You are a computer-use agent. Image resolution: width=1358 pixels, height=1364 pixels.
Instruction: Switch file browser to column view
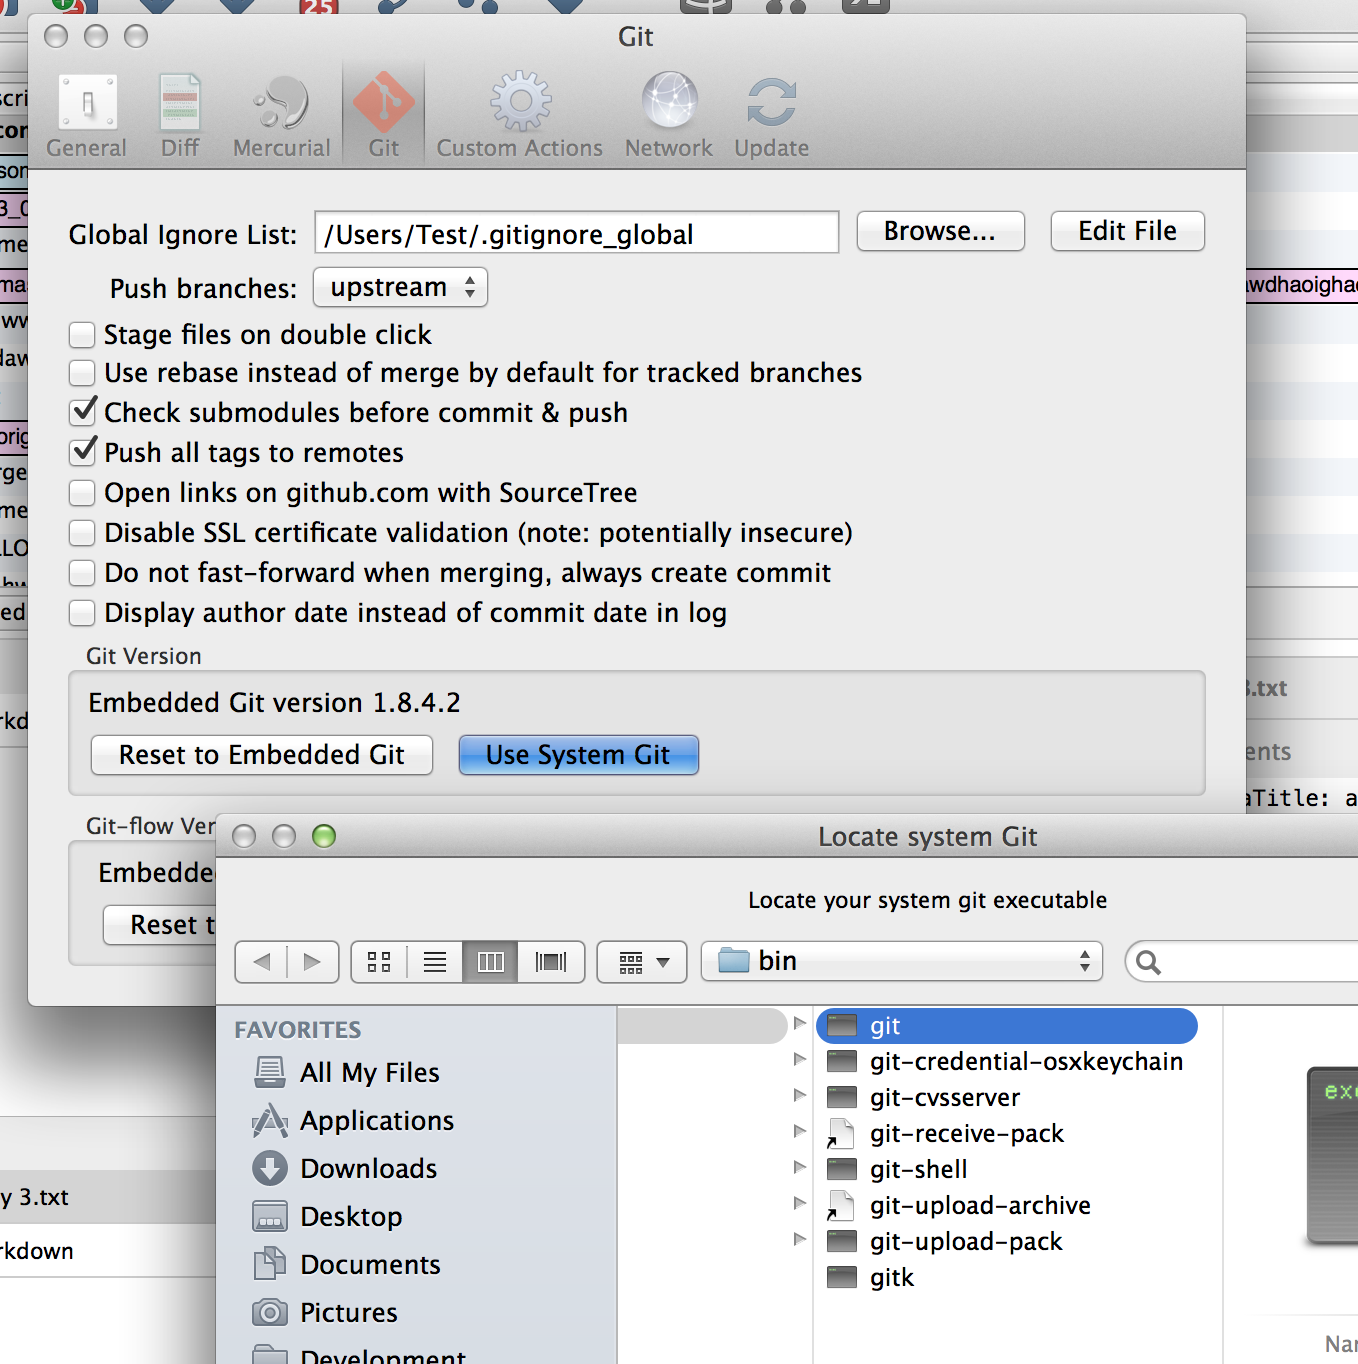click(490, 962)
